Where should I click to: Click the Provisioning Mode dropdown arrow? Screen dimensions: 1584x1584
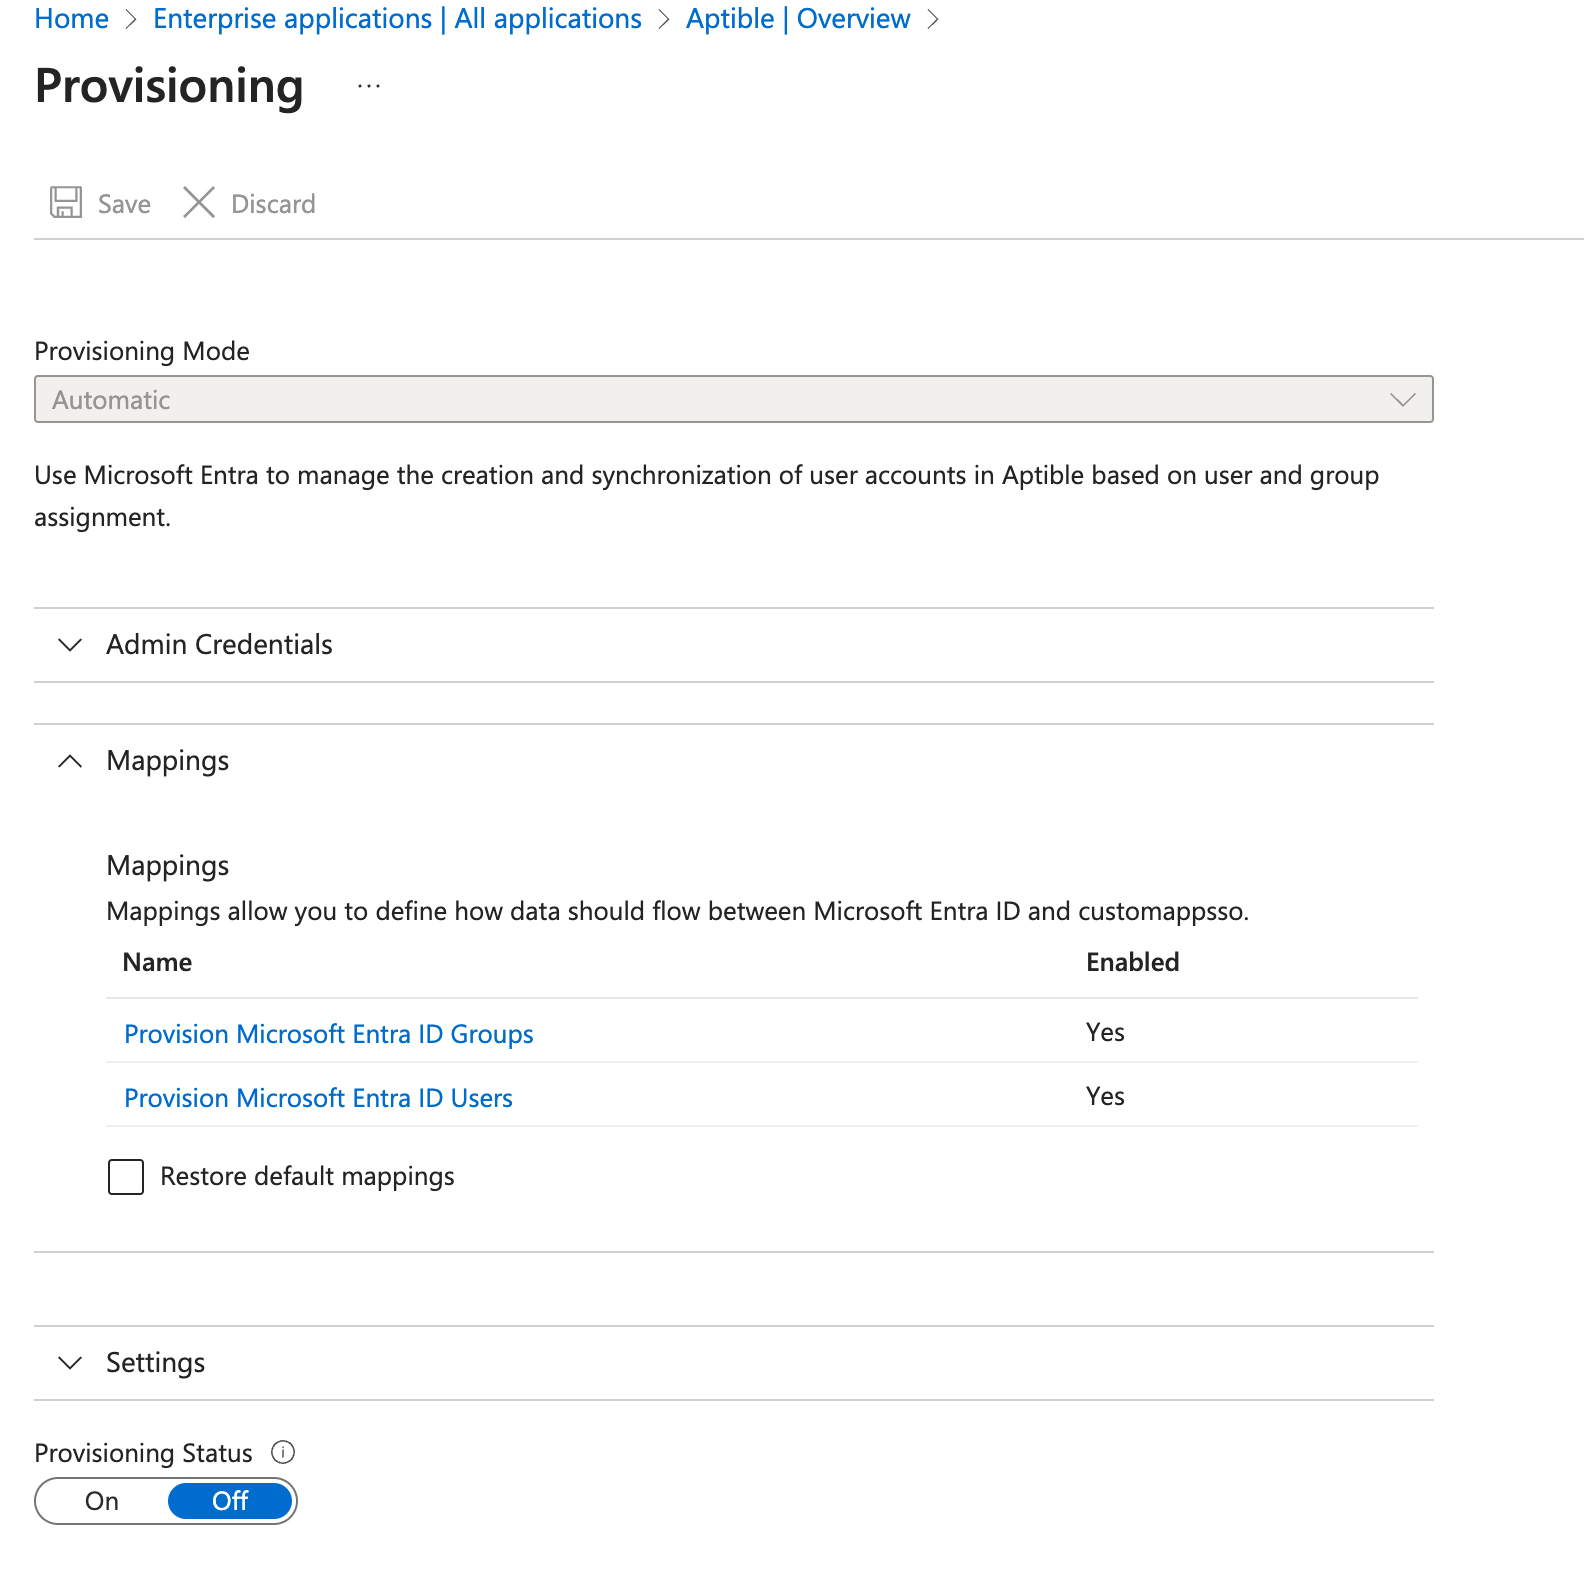click(1402, 400)
